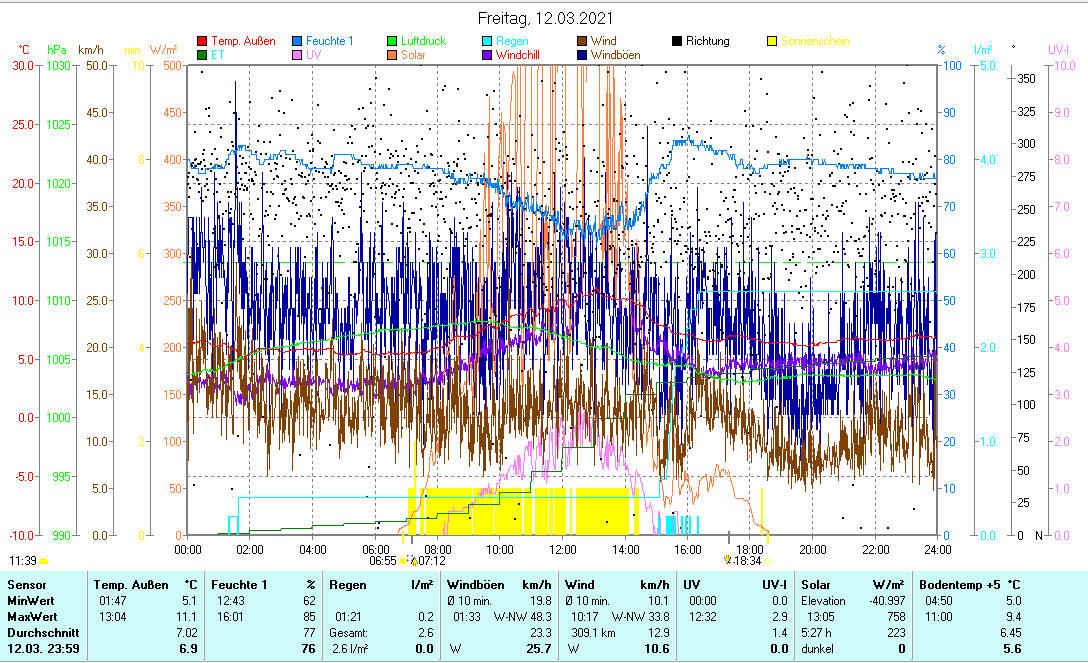Click the orange Solar legend square
The image size is (1088, 663).
coord(392,55)
